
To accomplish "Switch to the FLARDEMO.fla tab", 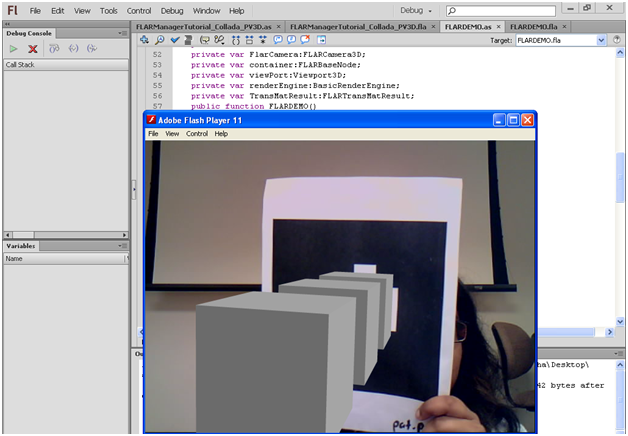I will 533,27.
